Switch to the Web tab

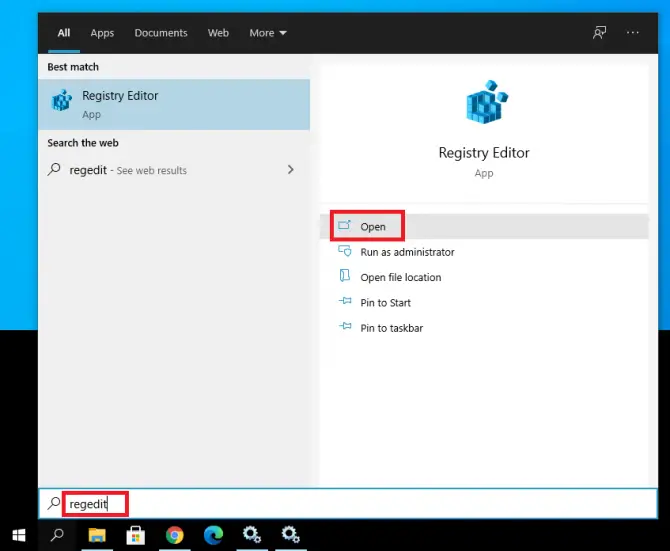pos(218,33)
